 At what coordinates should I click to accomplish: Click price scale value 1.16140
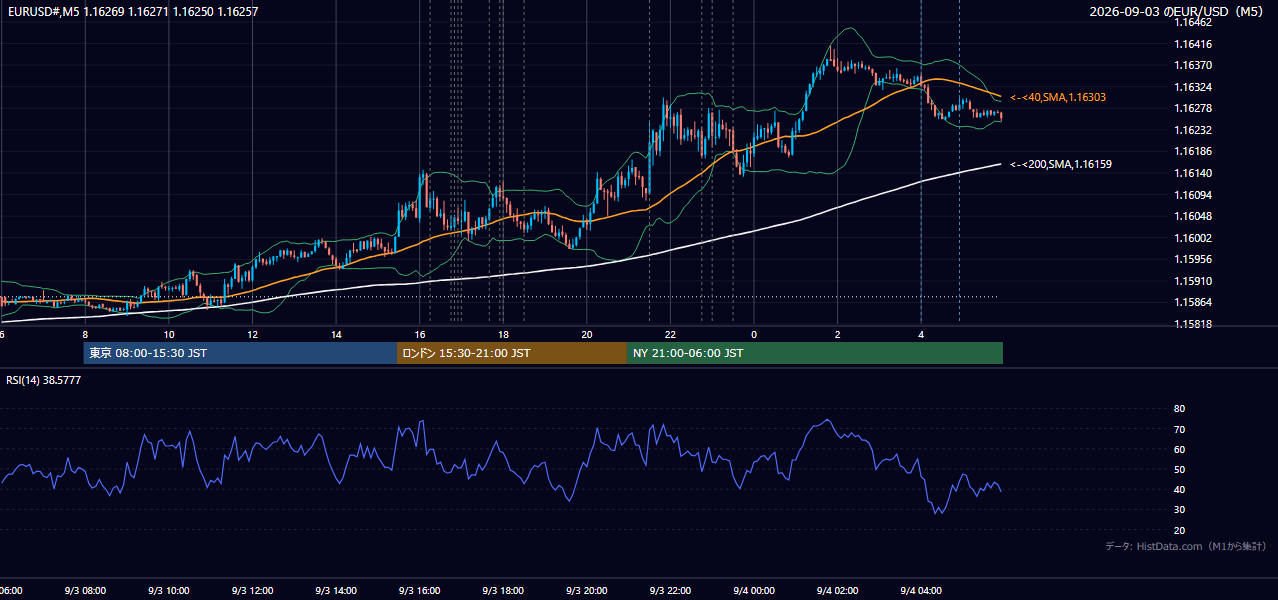[1194, 173]
